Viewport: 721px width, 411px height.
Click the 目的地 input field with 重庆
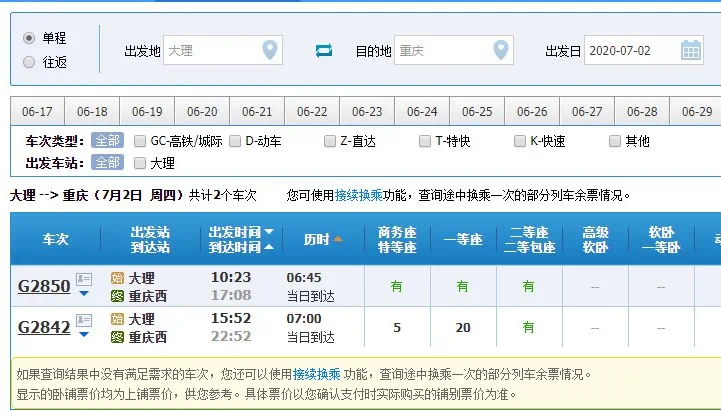coord(454,50)
